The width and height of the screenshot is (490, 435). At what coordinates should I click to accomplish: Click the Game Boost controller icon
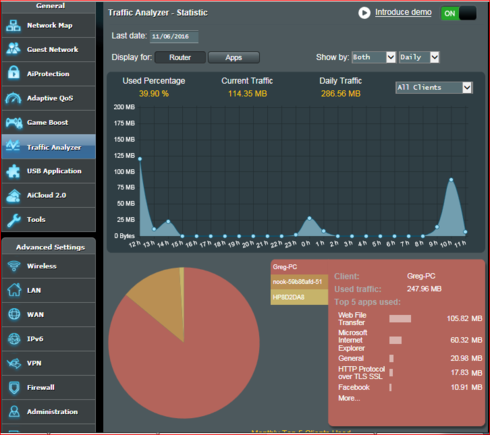[x=14, y=123]
